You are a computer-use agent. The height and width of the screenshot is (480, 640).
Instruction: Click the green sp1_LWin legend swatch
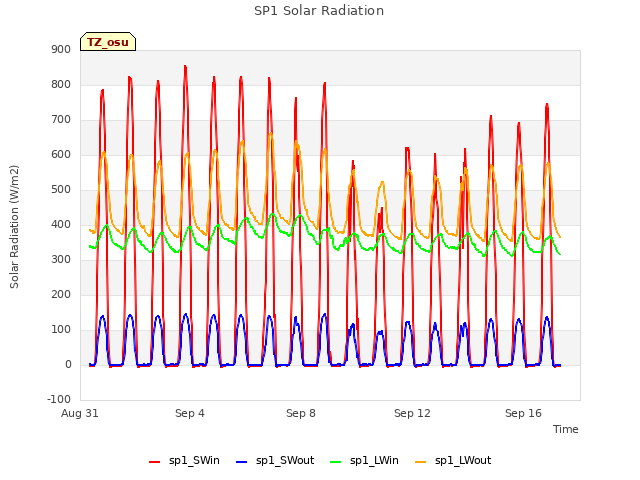coord(335,462)
